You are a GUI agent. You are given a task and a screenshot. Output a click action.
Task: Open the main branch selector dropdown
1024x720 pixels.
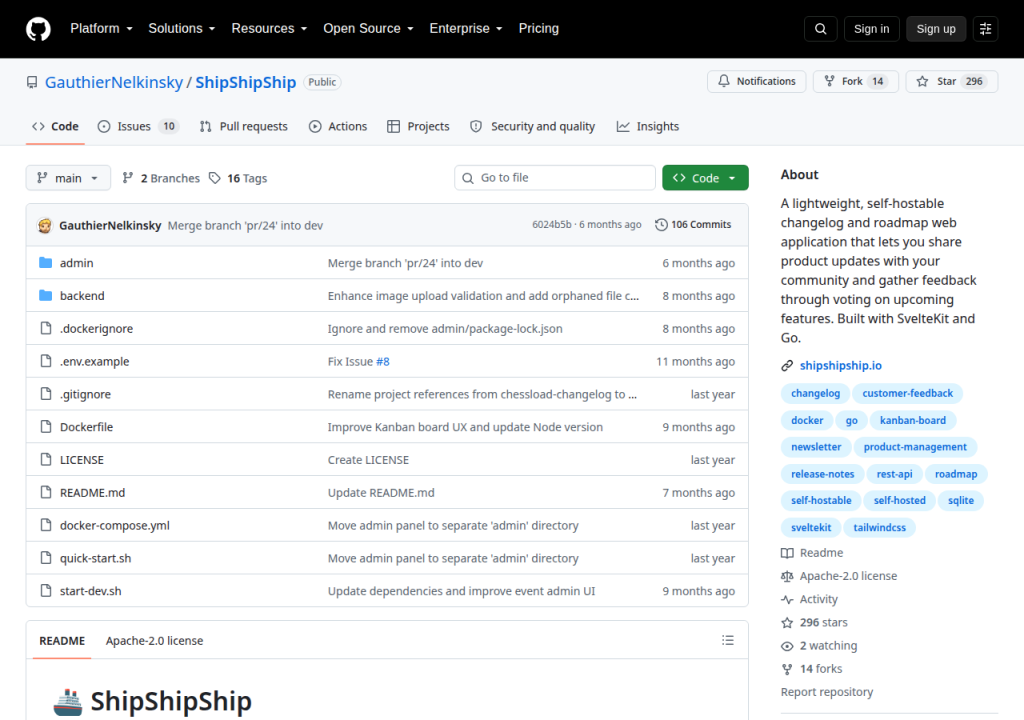[68, 178]
